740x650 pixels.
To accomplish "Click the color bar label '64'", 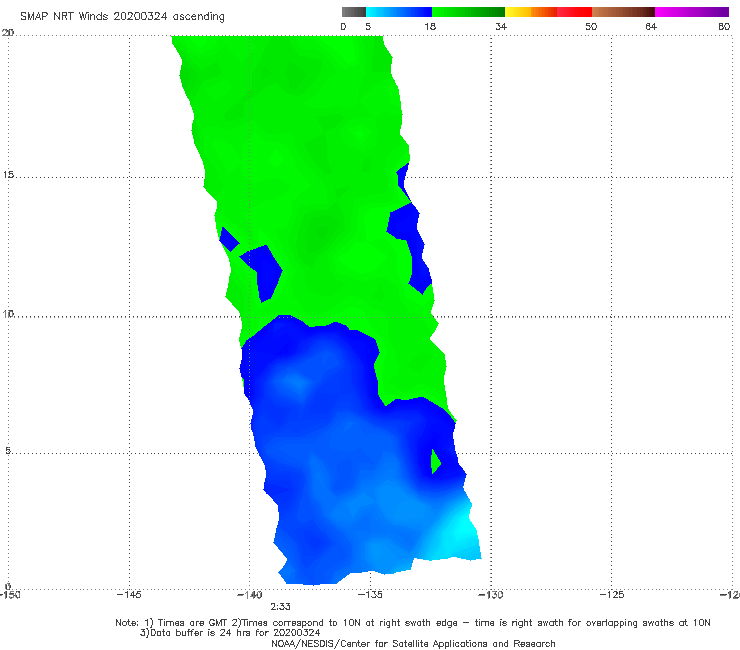I will coord(651,27).
